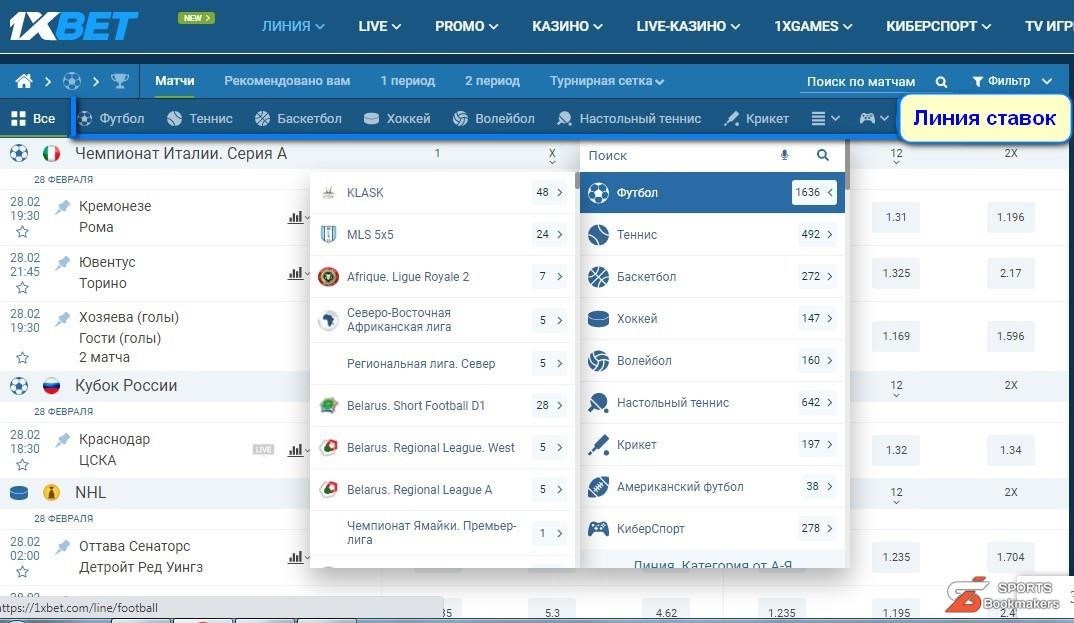This screenshot has height=623, width=1074.
Task: Open the Фильтр dropdown
Action: (x=1012, y=81)
